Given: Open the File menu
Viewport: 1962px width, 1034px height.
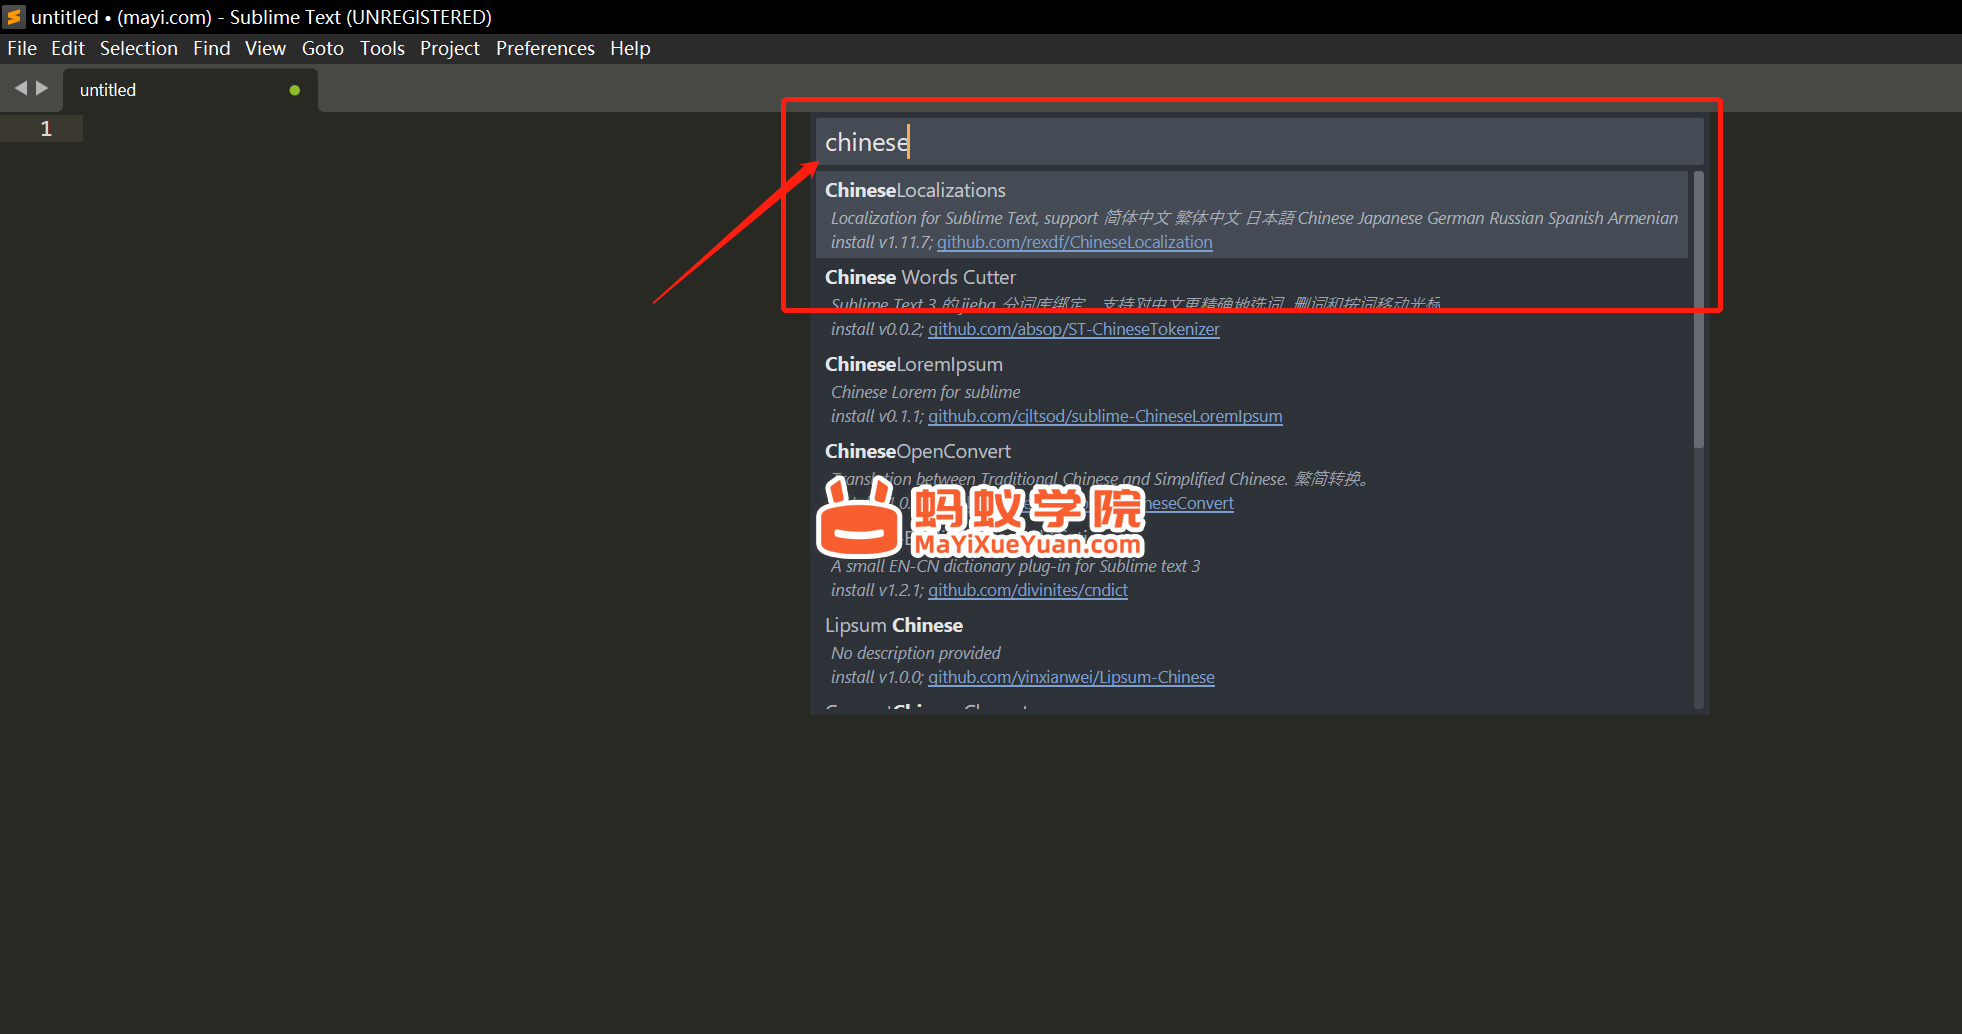Looking at the screenshot, I should [x=22, y=48].
